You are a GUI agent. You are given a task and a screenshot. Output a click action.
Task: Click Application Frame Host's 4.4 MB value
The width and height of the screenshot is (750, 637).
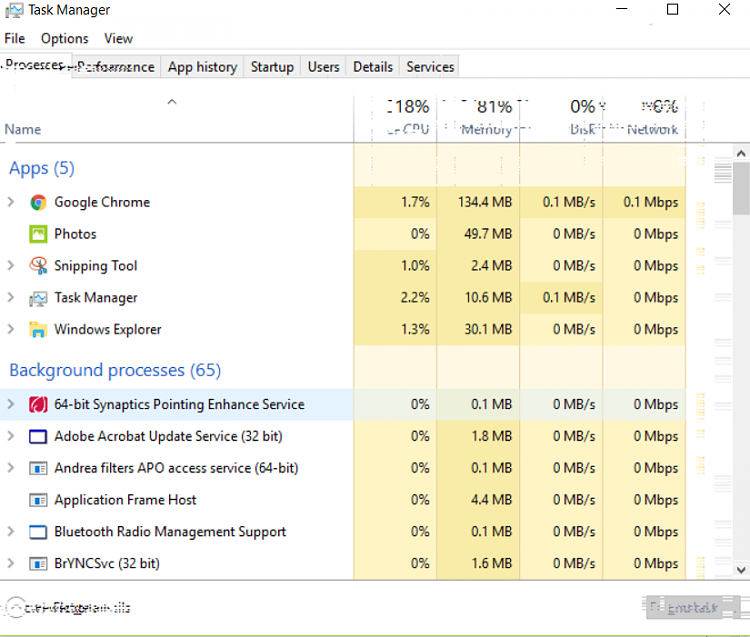[491, 500]
